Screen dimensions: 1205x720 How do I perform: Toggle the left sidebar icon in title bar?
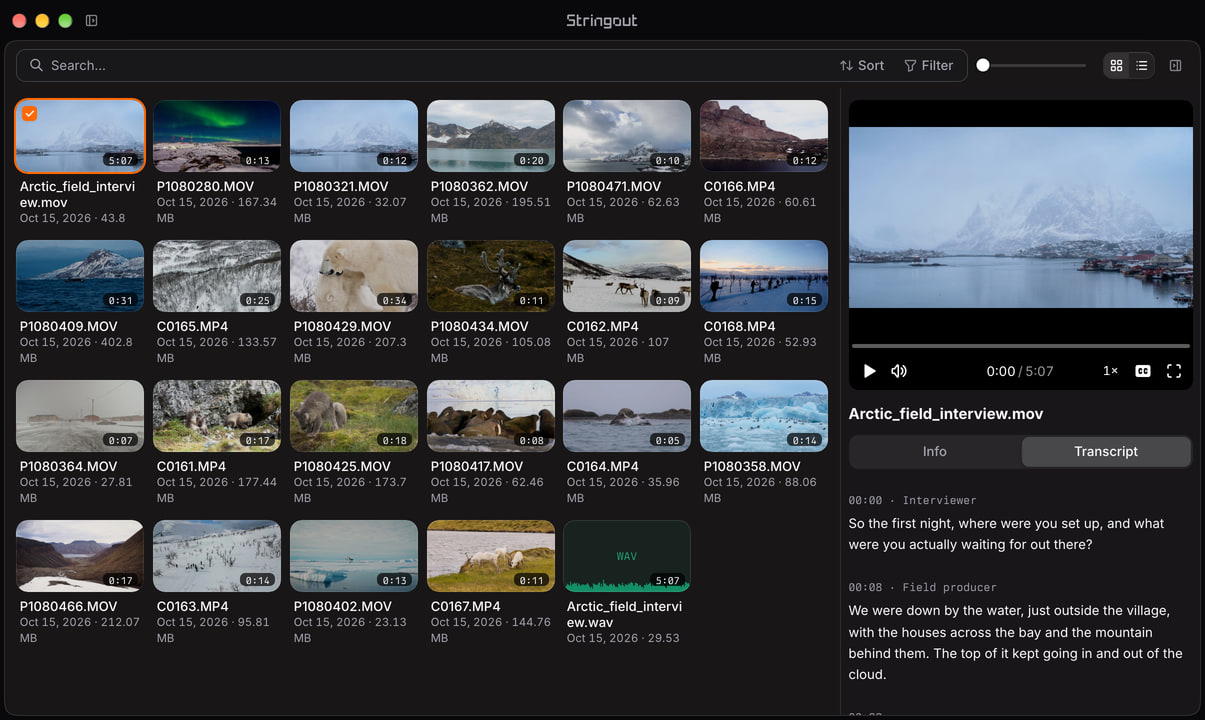[x=91, y=20]
